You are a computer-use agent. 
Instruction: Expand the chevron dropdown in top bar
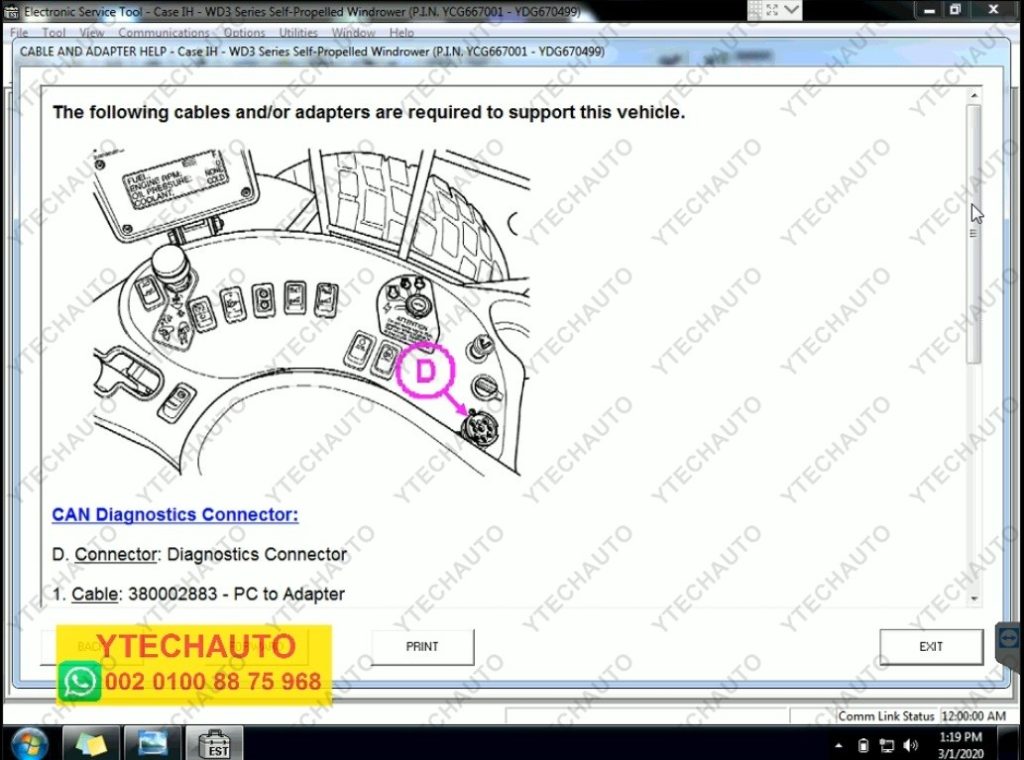791,10
